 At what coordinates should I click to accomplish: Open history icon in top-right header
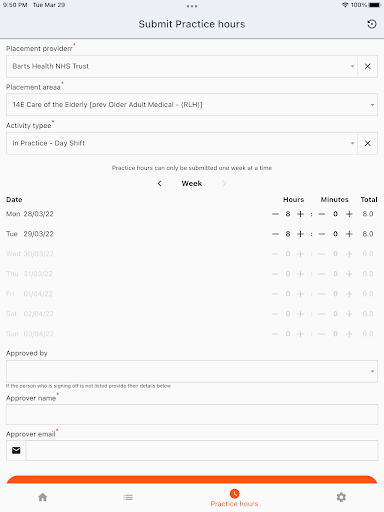pos(372,24)
